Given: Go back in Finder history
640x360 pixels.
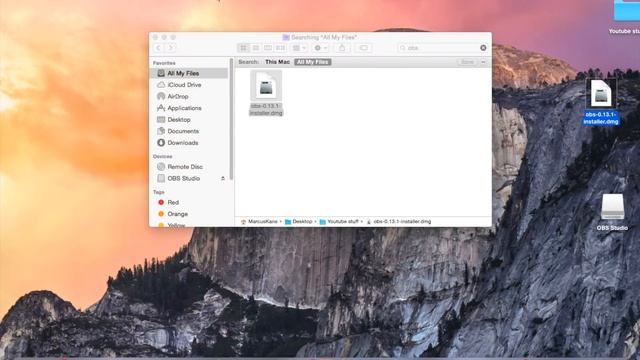Looking at the screenshot, I should (158, 48).
